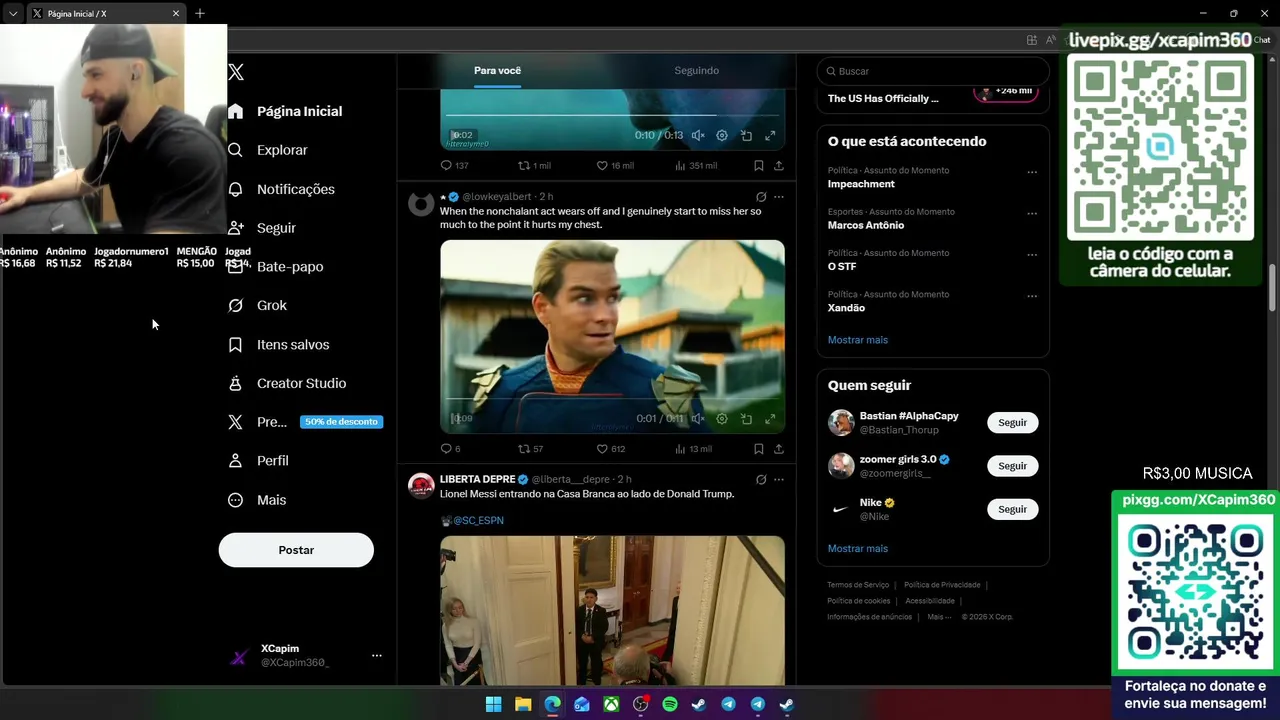Seek on the top video progress bar

tap(612, 115)
